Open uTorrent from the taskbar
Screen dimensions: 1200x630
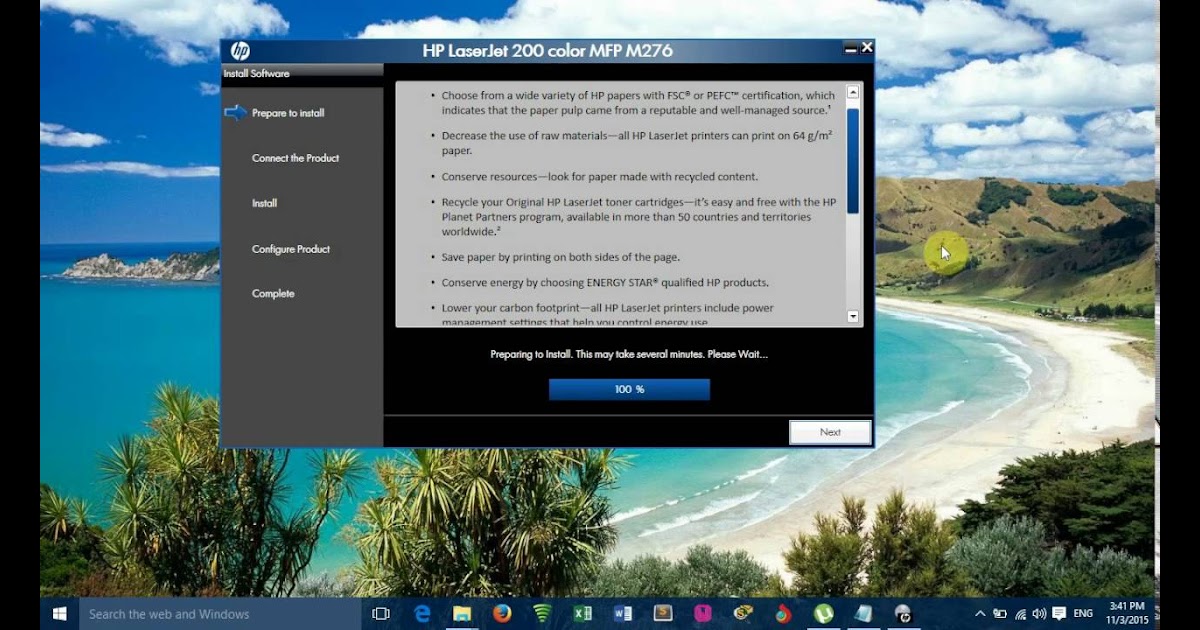(x=824, y=613)
